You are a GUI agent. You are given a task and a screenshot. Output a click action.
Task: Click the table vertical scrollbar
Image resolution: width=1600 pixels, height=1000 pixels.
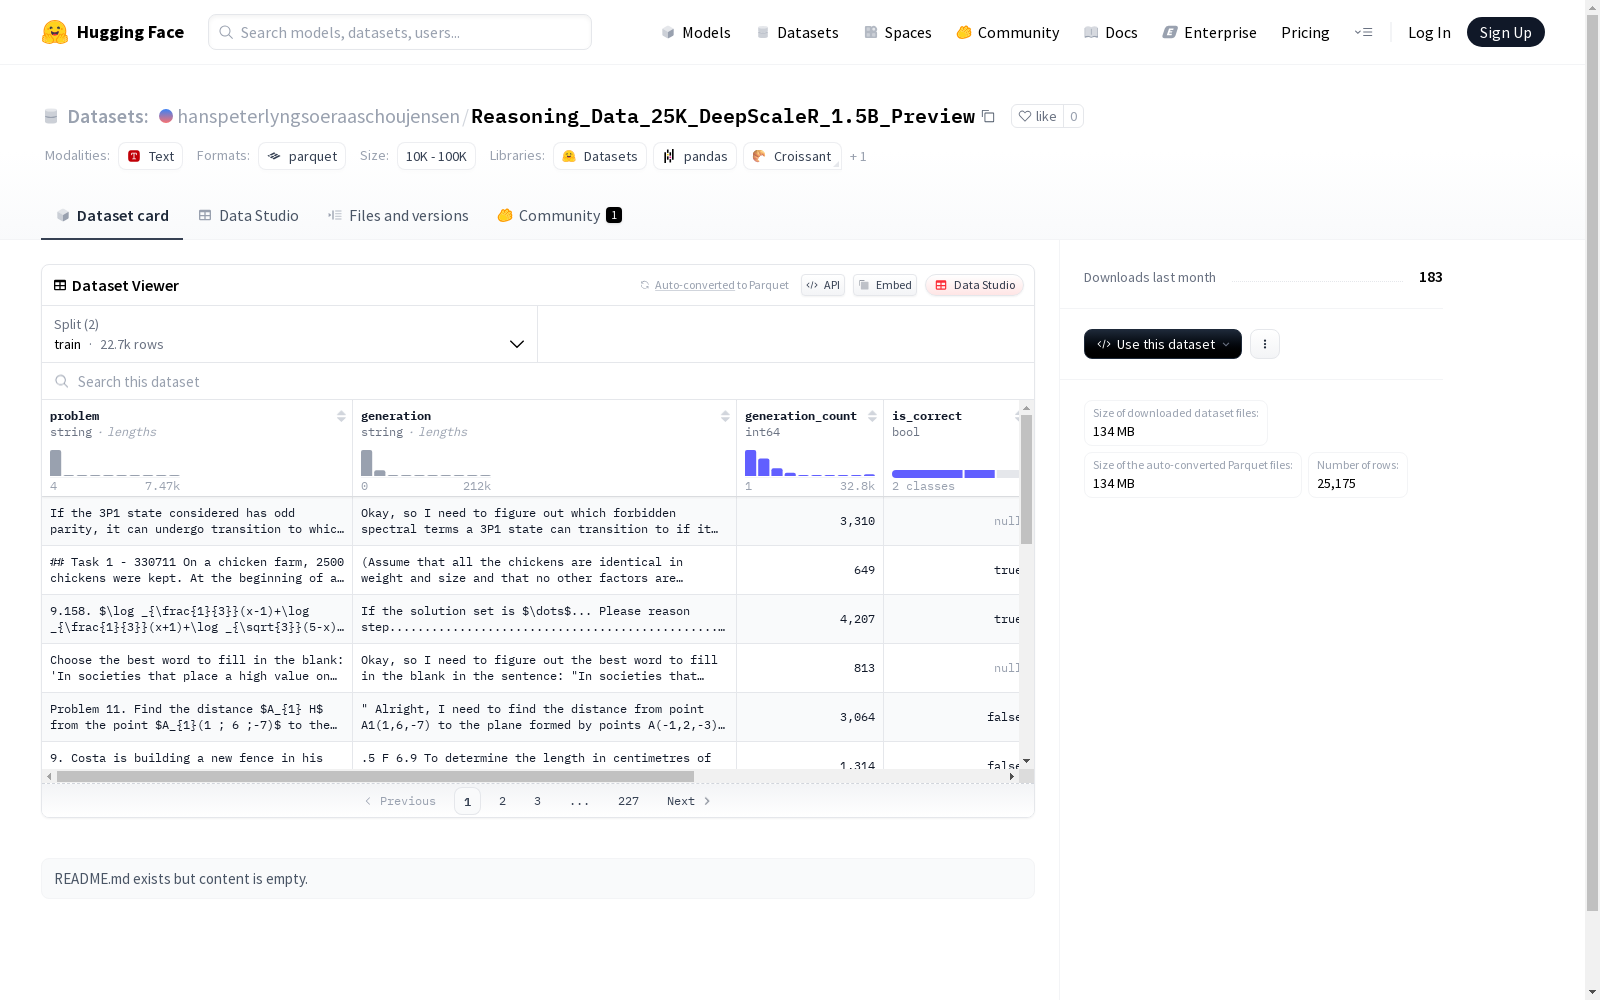coord(1026,479)
